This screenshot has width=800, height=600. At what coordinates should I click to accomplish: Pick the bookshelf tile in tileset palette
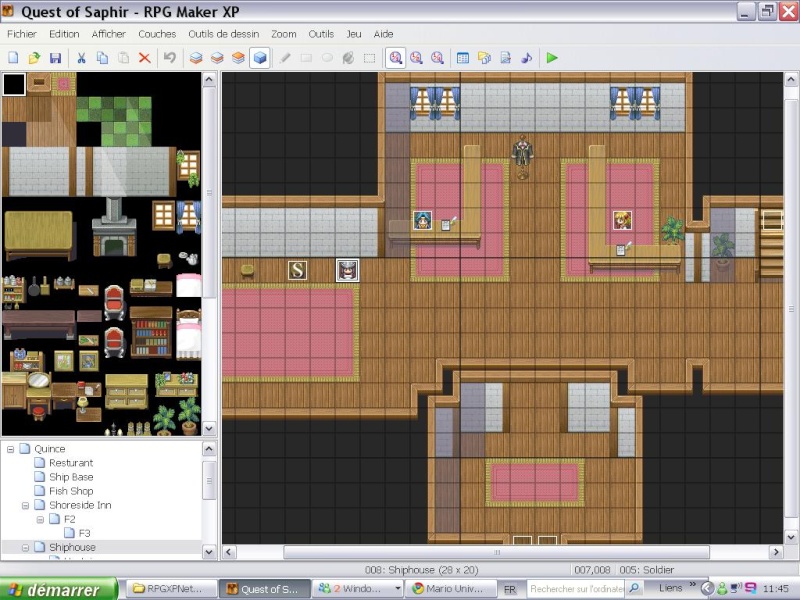151,332
